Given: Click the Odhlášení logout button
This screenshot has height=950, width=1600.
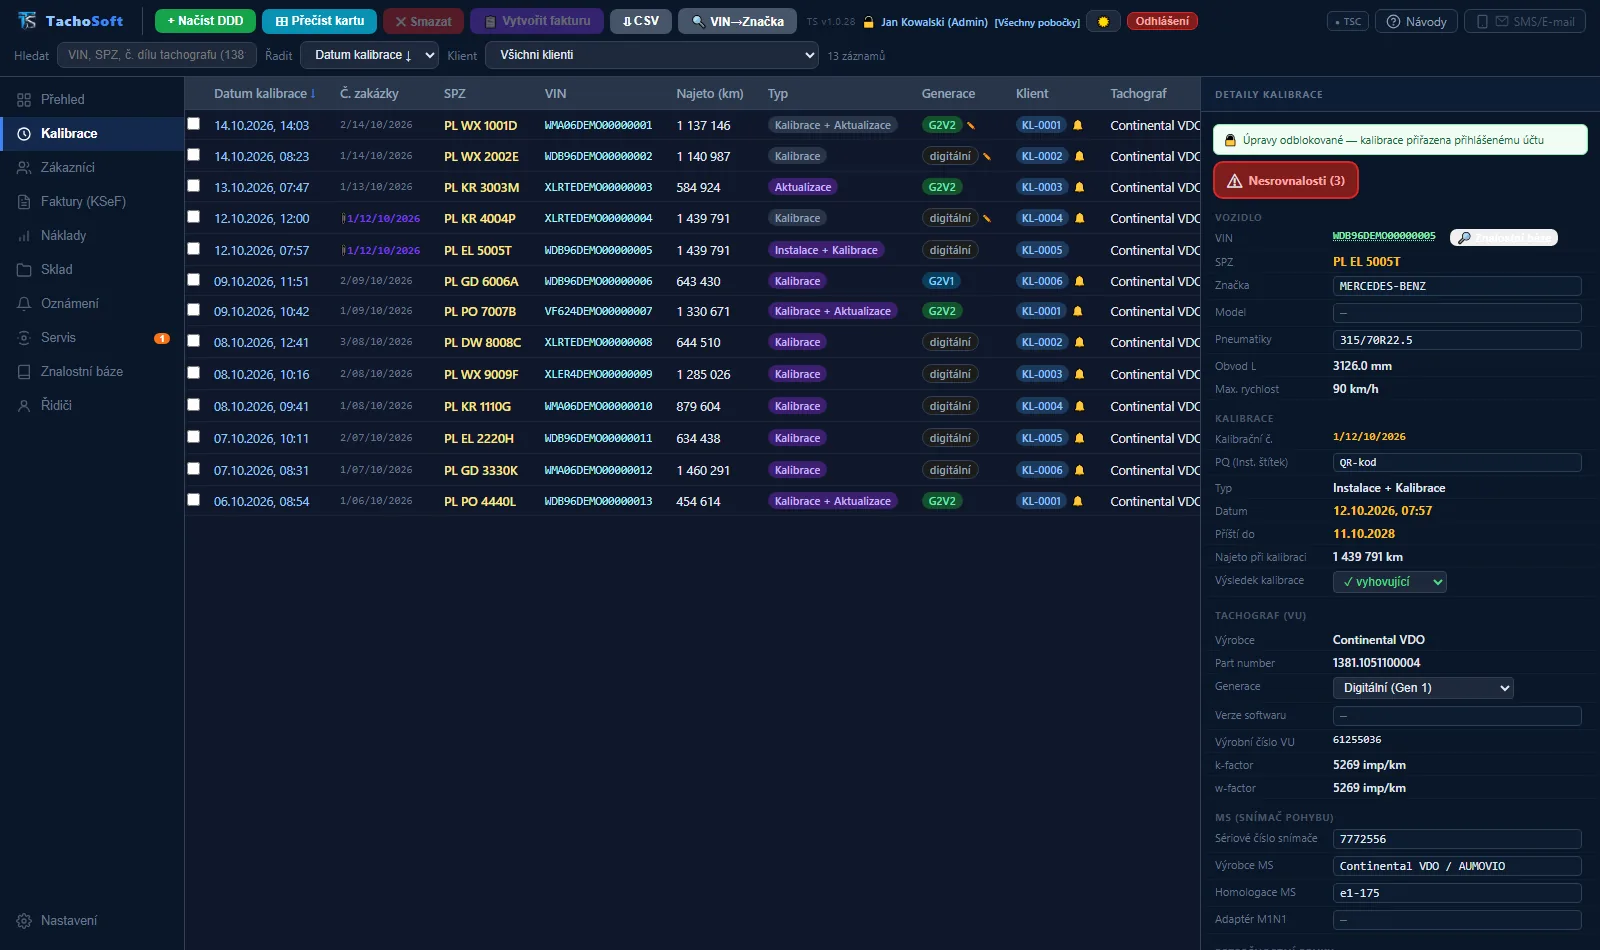Looking at the screenshot, I should coord(1162,21).
